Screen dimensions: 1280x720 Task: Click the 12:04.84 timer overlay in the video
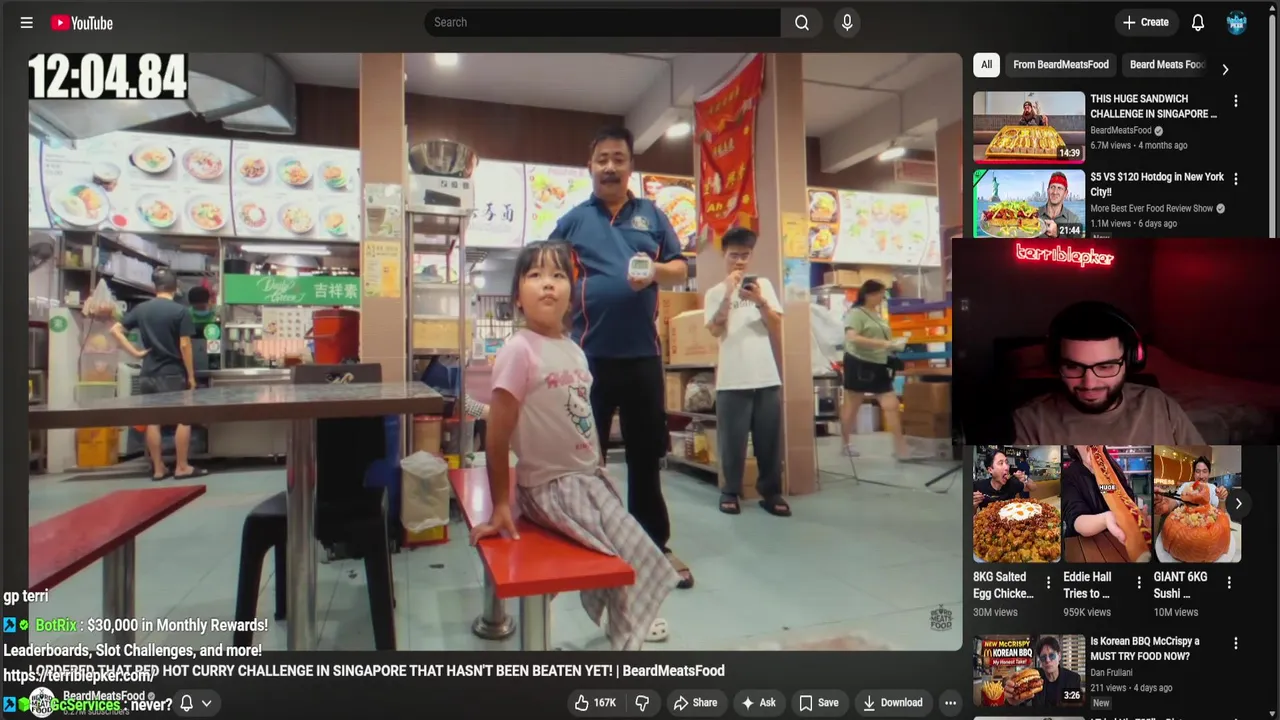107,77
